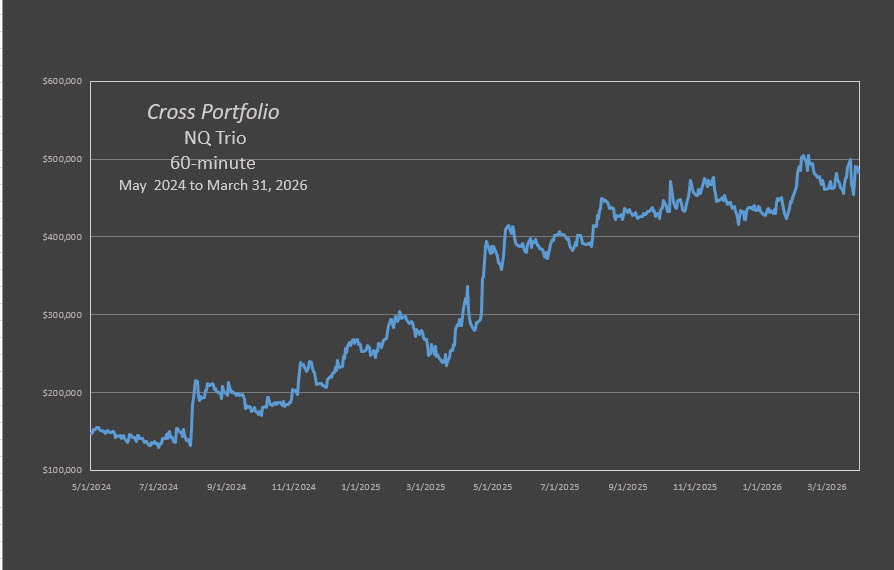Image resolution: width=894 pixels, height=570 pixels.
Task: Click the 9/1/2025 x-axis date label
Action: tap(628, 487)
